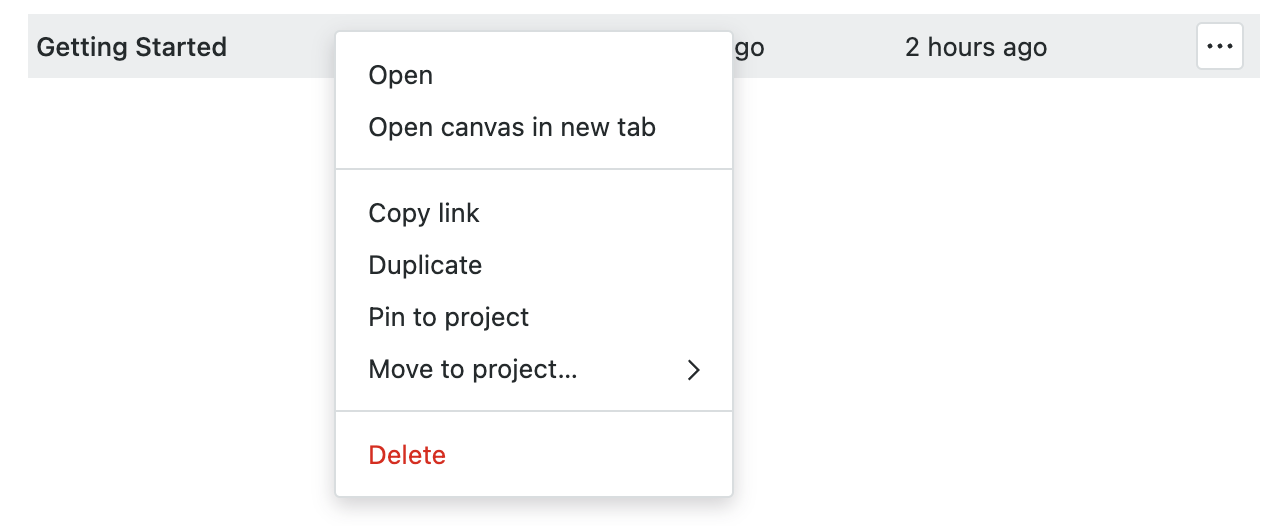Pick the Duplicate menu entry
This screenshot has height=526, width=1274.
click(425, 266)
